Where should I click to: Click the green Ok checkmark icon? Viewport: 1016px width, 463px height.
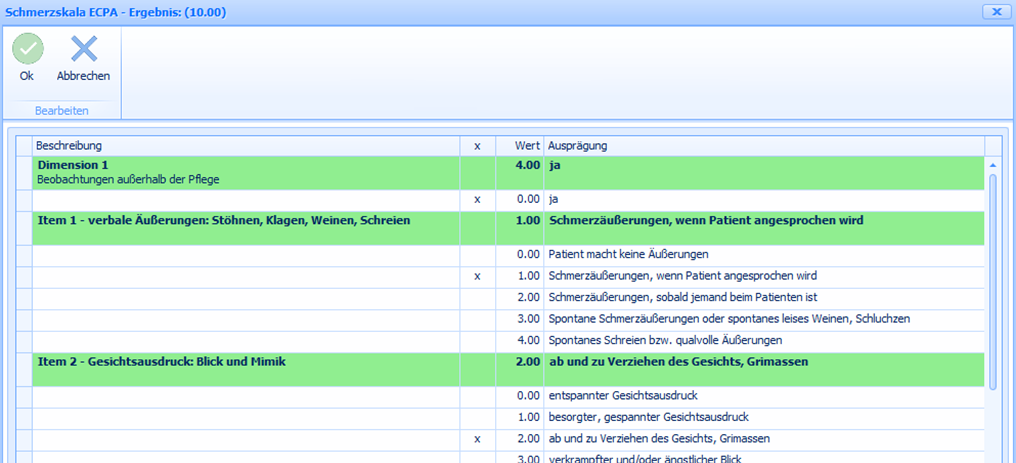tap(27, 49)
